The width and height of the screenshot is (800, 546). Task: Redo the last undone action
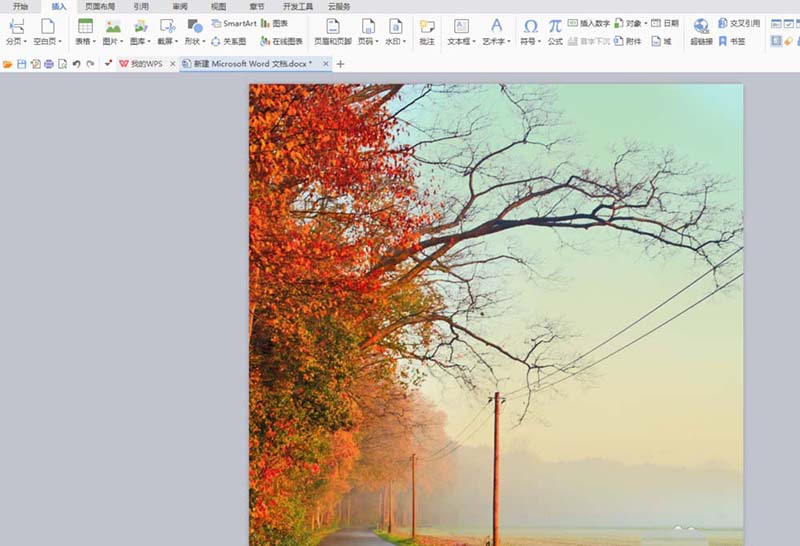click(90, 64)
